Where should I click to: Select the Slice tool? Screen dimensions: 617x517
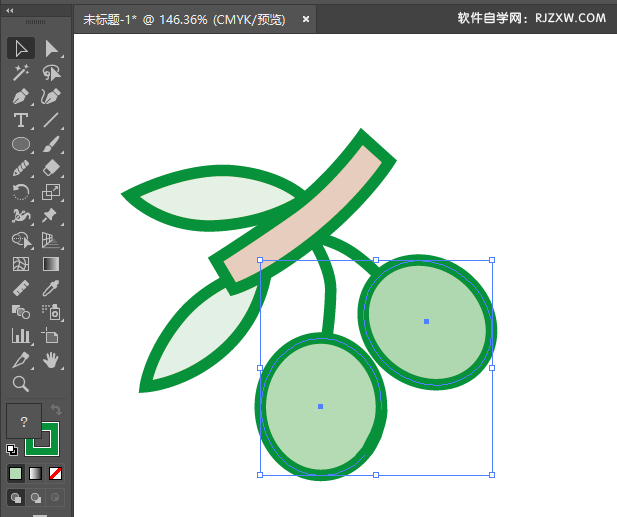(21, 360)
